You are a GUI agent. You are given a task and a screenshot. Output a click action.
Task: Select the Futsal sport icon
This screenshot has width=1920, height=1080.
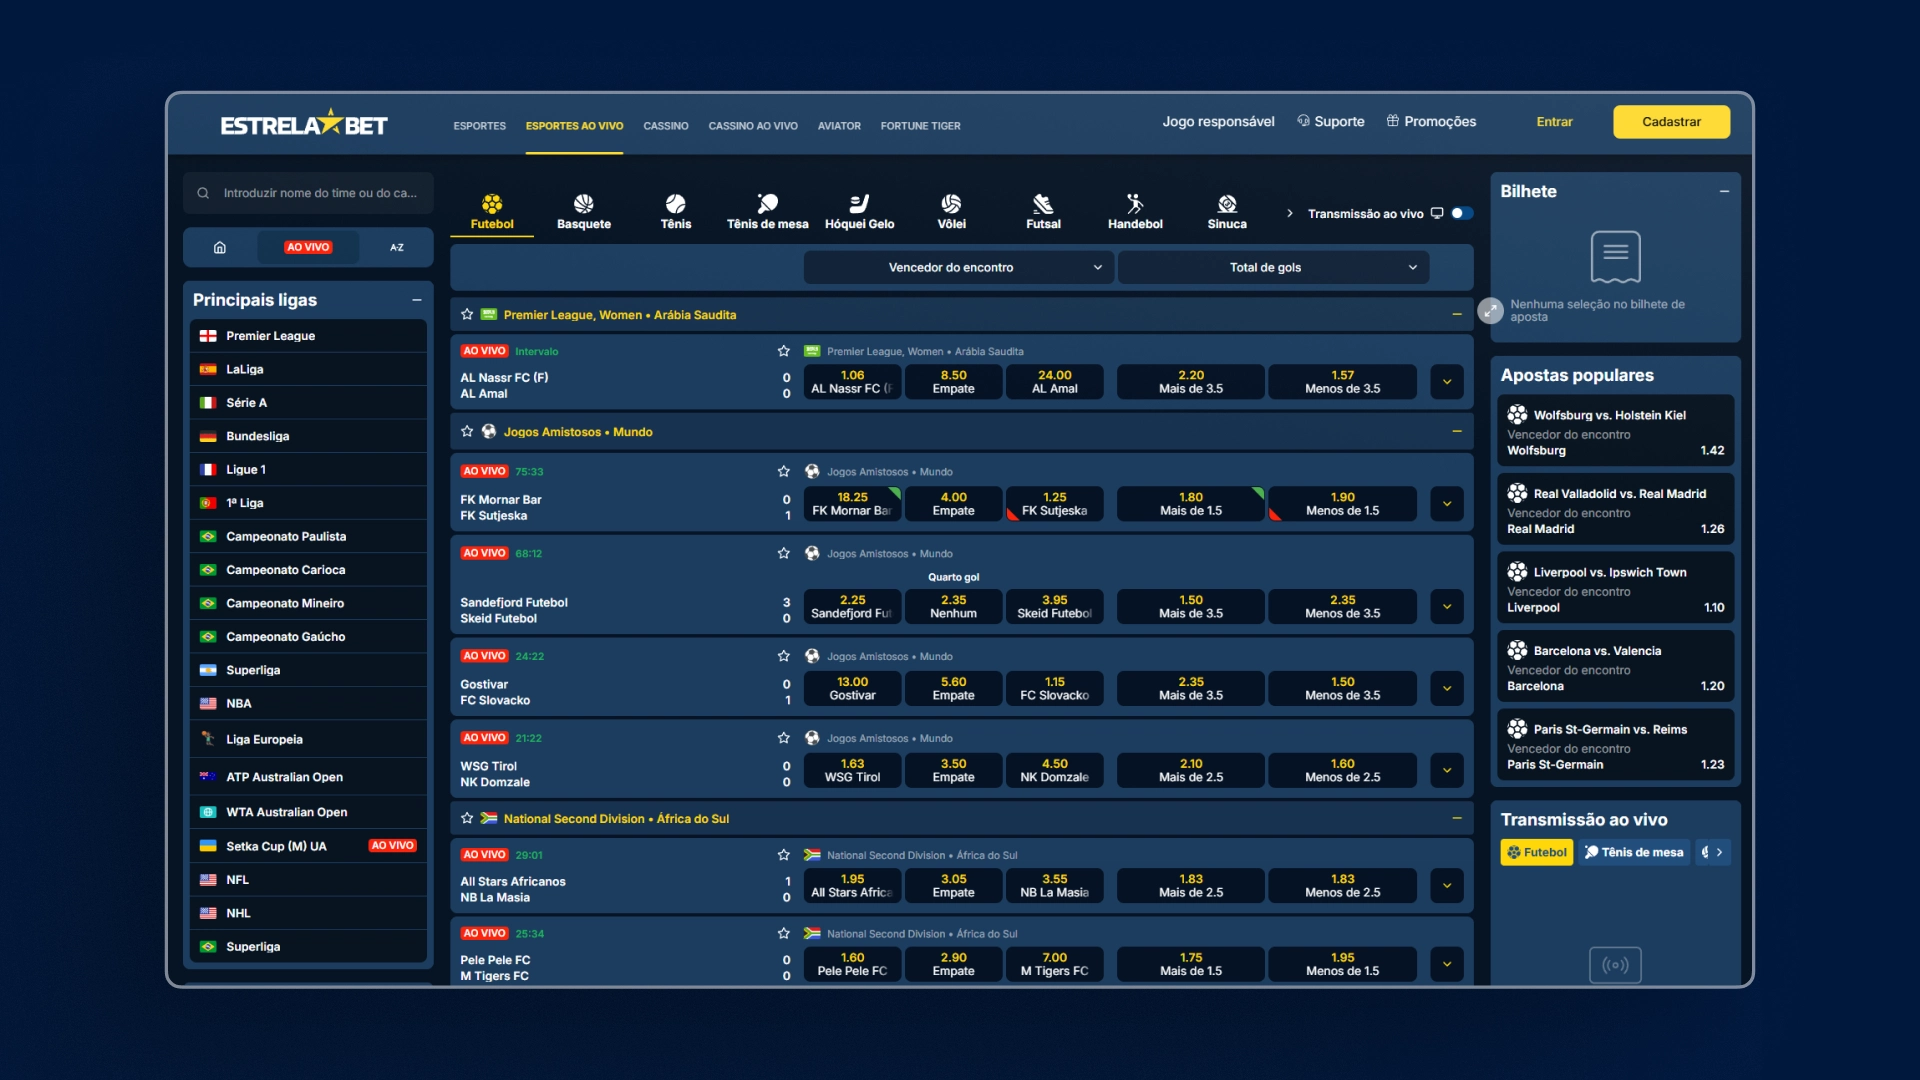pyautogui.click(x=1043, y=204)
